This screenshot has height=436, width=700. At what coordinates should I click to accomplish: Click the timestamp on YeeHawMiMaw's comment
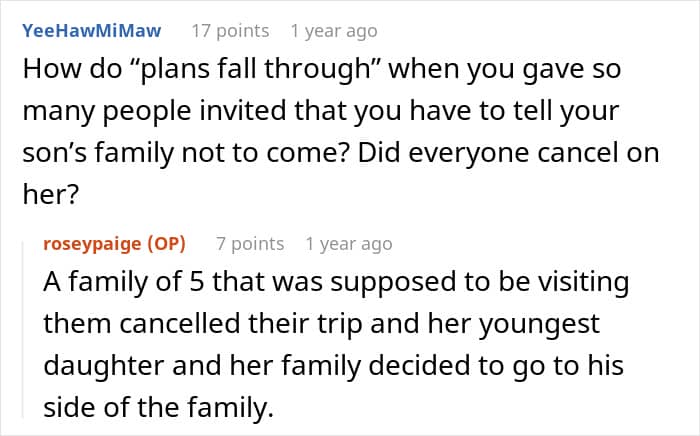(x=335, y=31)
